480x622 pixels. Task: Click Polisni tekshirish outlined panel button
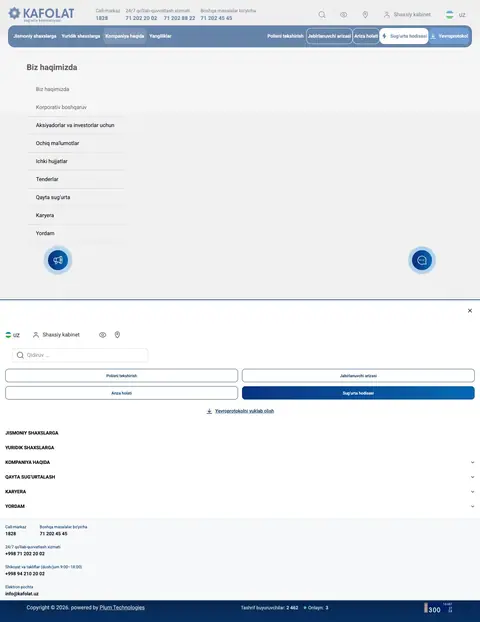click(121, 376)
